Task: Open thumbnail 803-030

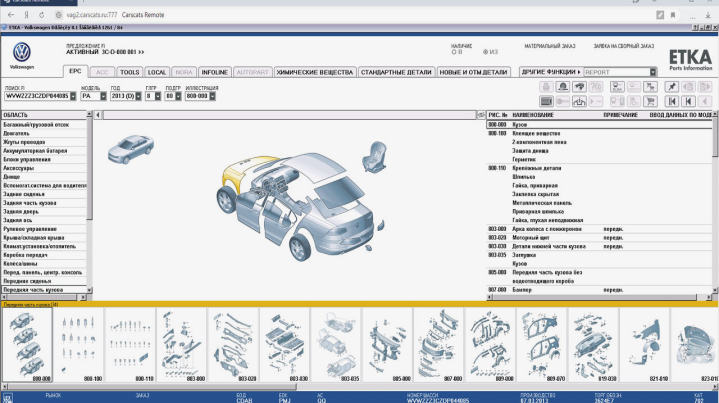Action: (x=284, y=345)
